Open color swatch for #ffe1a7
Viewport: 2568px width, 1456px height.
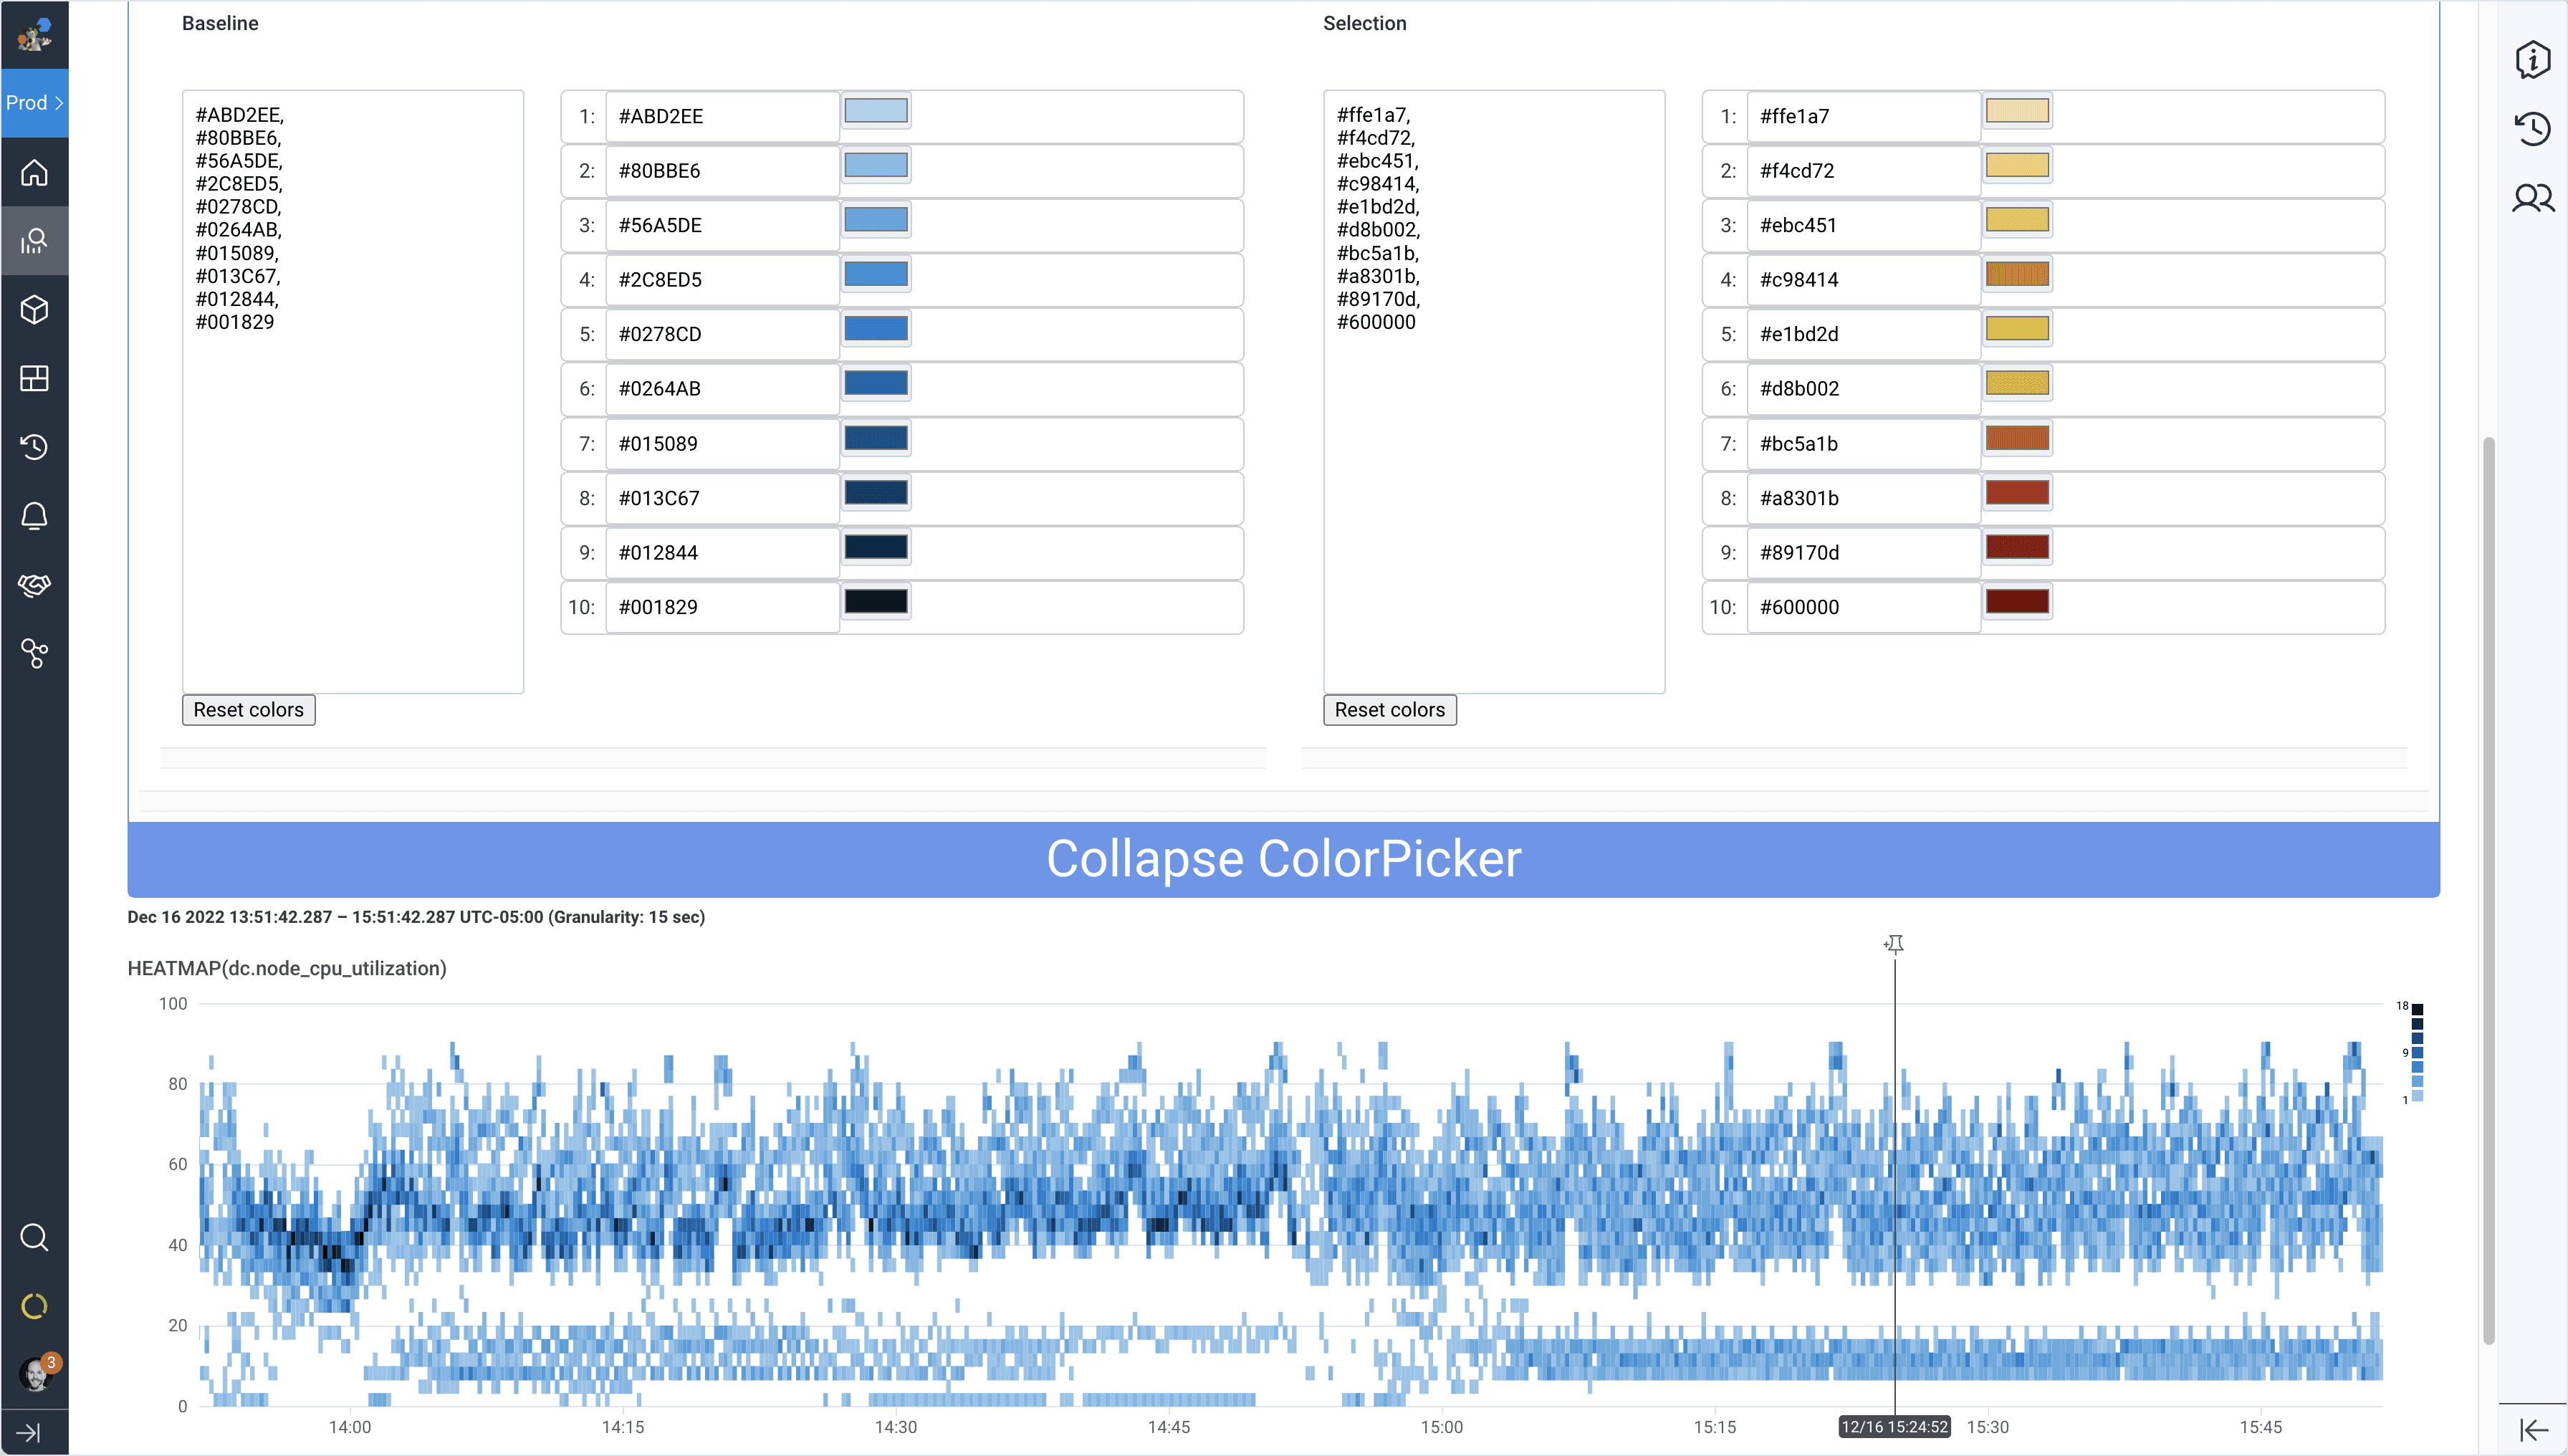(2018, 110)
